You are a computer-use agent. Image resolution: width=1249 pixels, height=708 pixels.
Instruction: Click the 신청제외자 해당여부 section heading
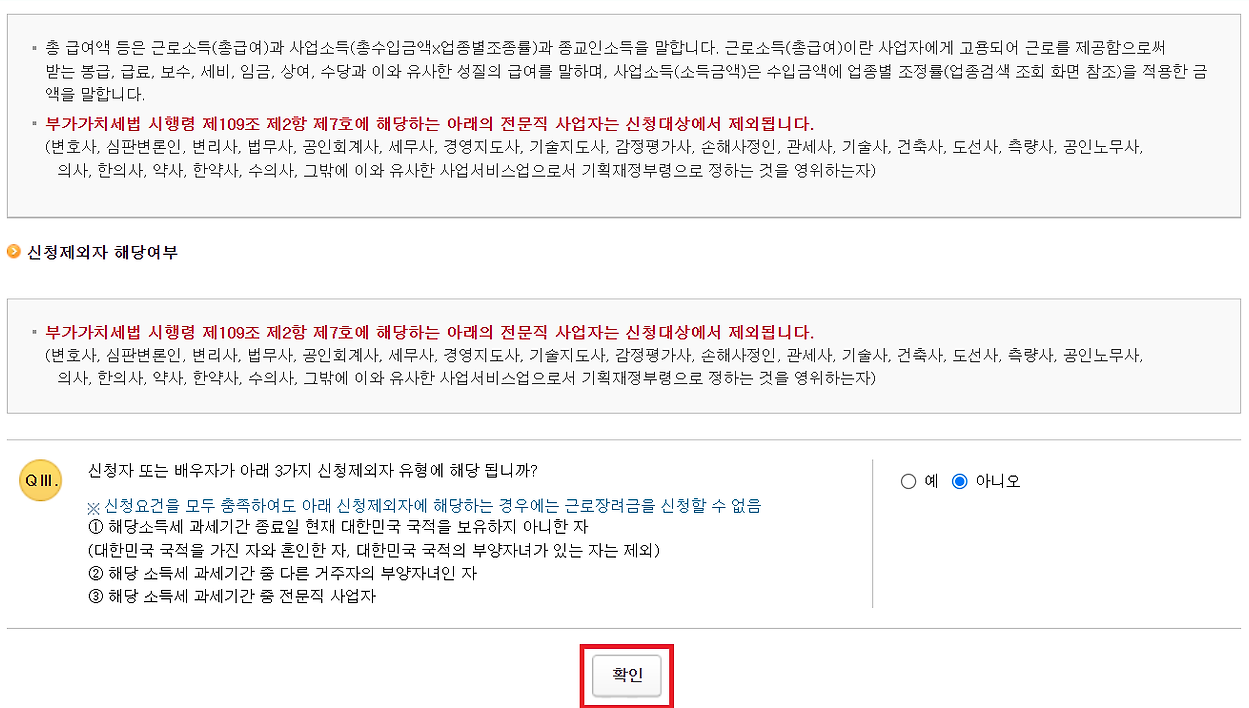pos(78,253)
